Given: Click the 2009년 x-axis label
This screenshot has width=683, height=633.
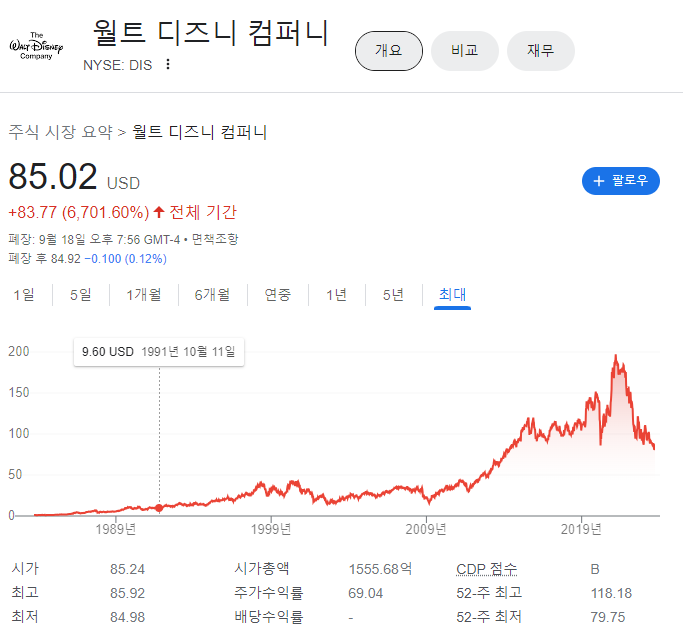Looking at the screenshot, I should click(x=426, y=529).
